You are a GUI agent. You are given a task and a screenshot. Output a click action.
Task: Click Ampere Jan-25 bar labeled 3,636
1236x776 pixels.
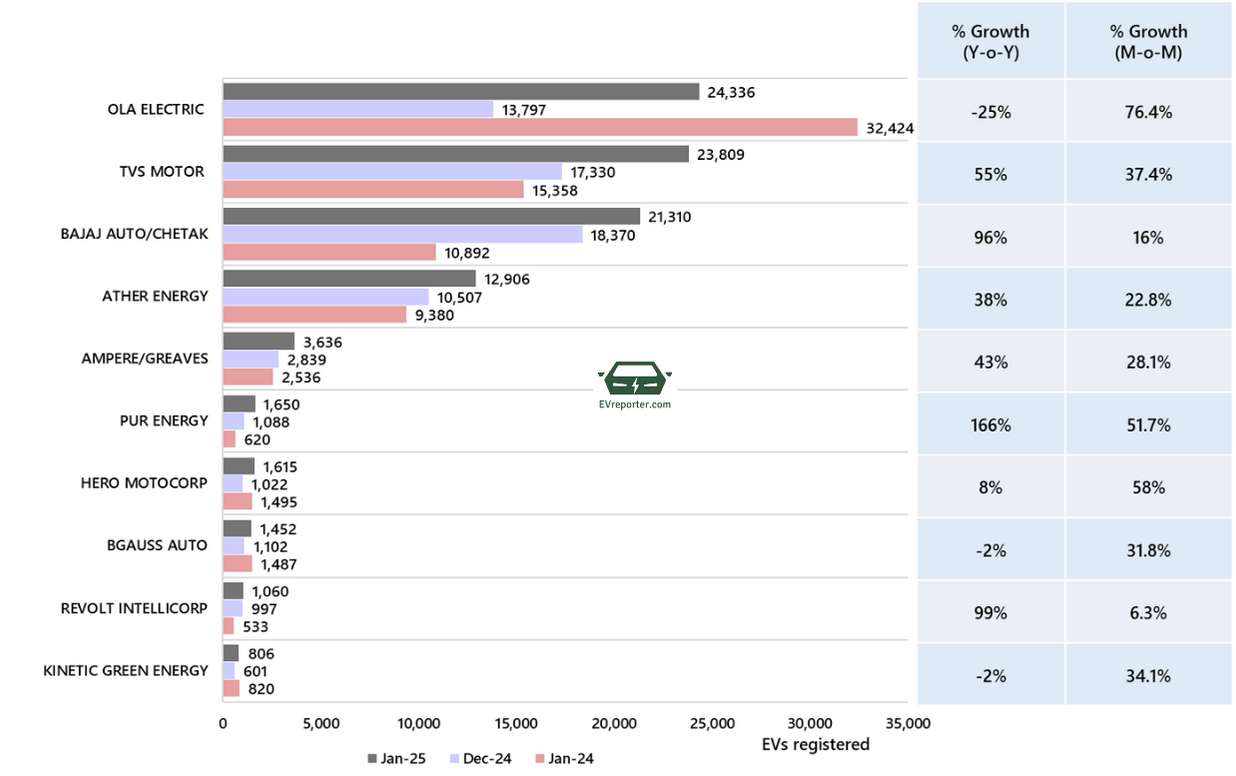pyautogui.click(x=259, y=341)
